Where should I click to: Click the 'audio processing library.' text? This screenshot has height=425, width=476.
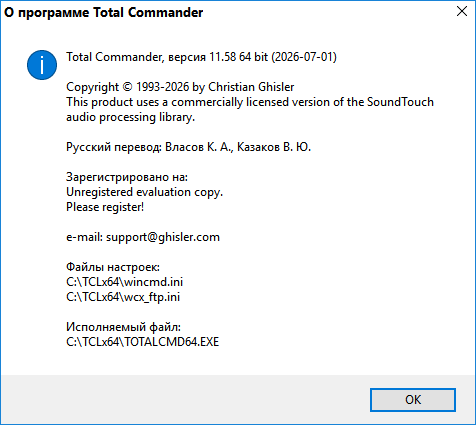click(130, 117)
